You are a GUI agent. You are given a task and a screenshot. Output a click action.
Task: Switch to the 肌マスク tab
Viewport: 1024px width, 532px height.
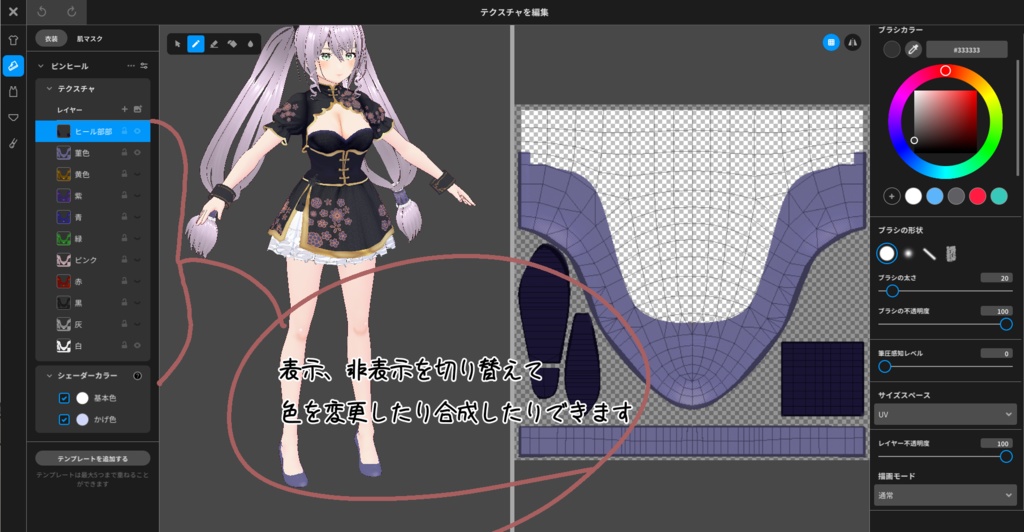click(89, 39)
